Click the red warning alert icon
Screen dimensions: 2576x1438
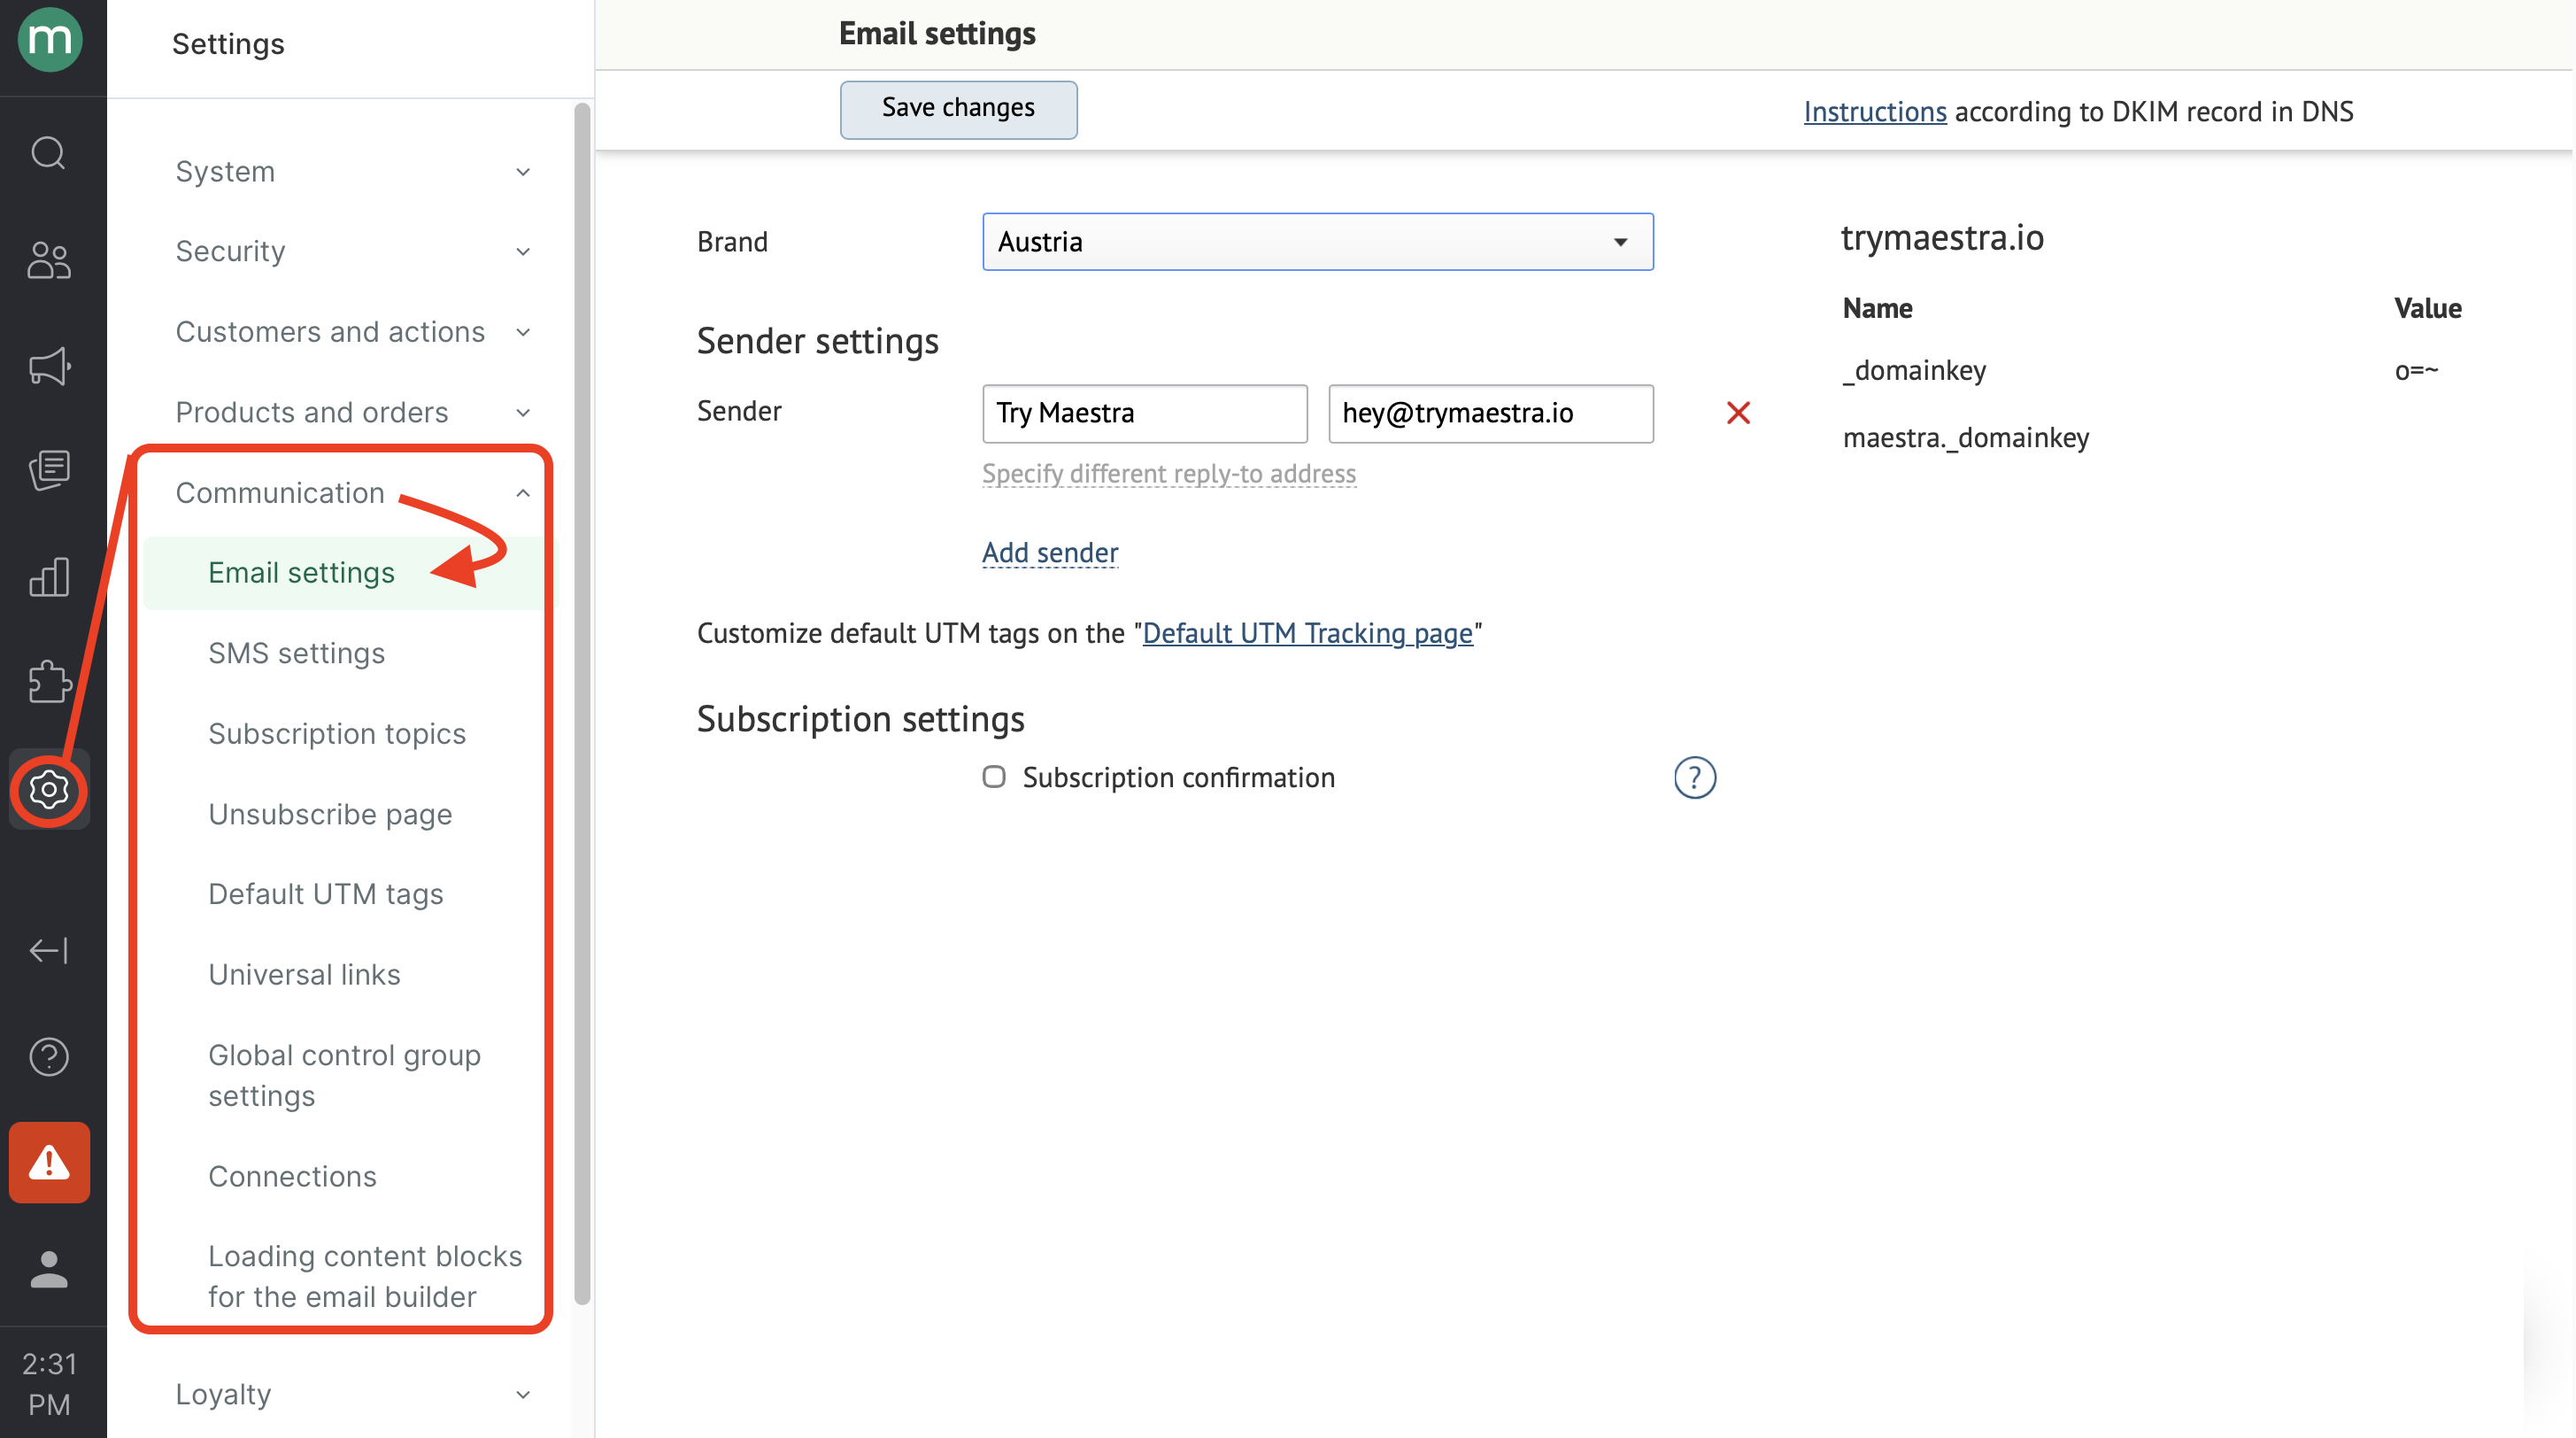(49, 1163)
